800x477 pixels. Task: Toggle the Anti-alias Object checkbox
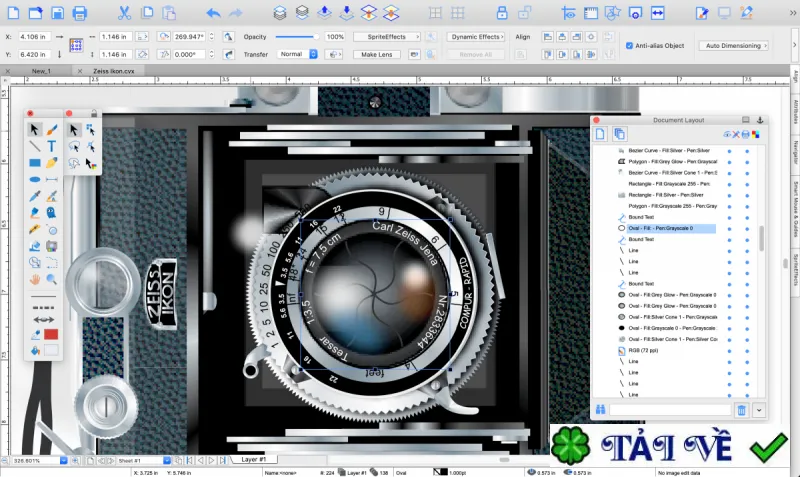tap(629, 45)
